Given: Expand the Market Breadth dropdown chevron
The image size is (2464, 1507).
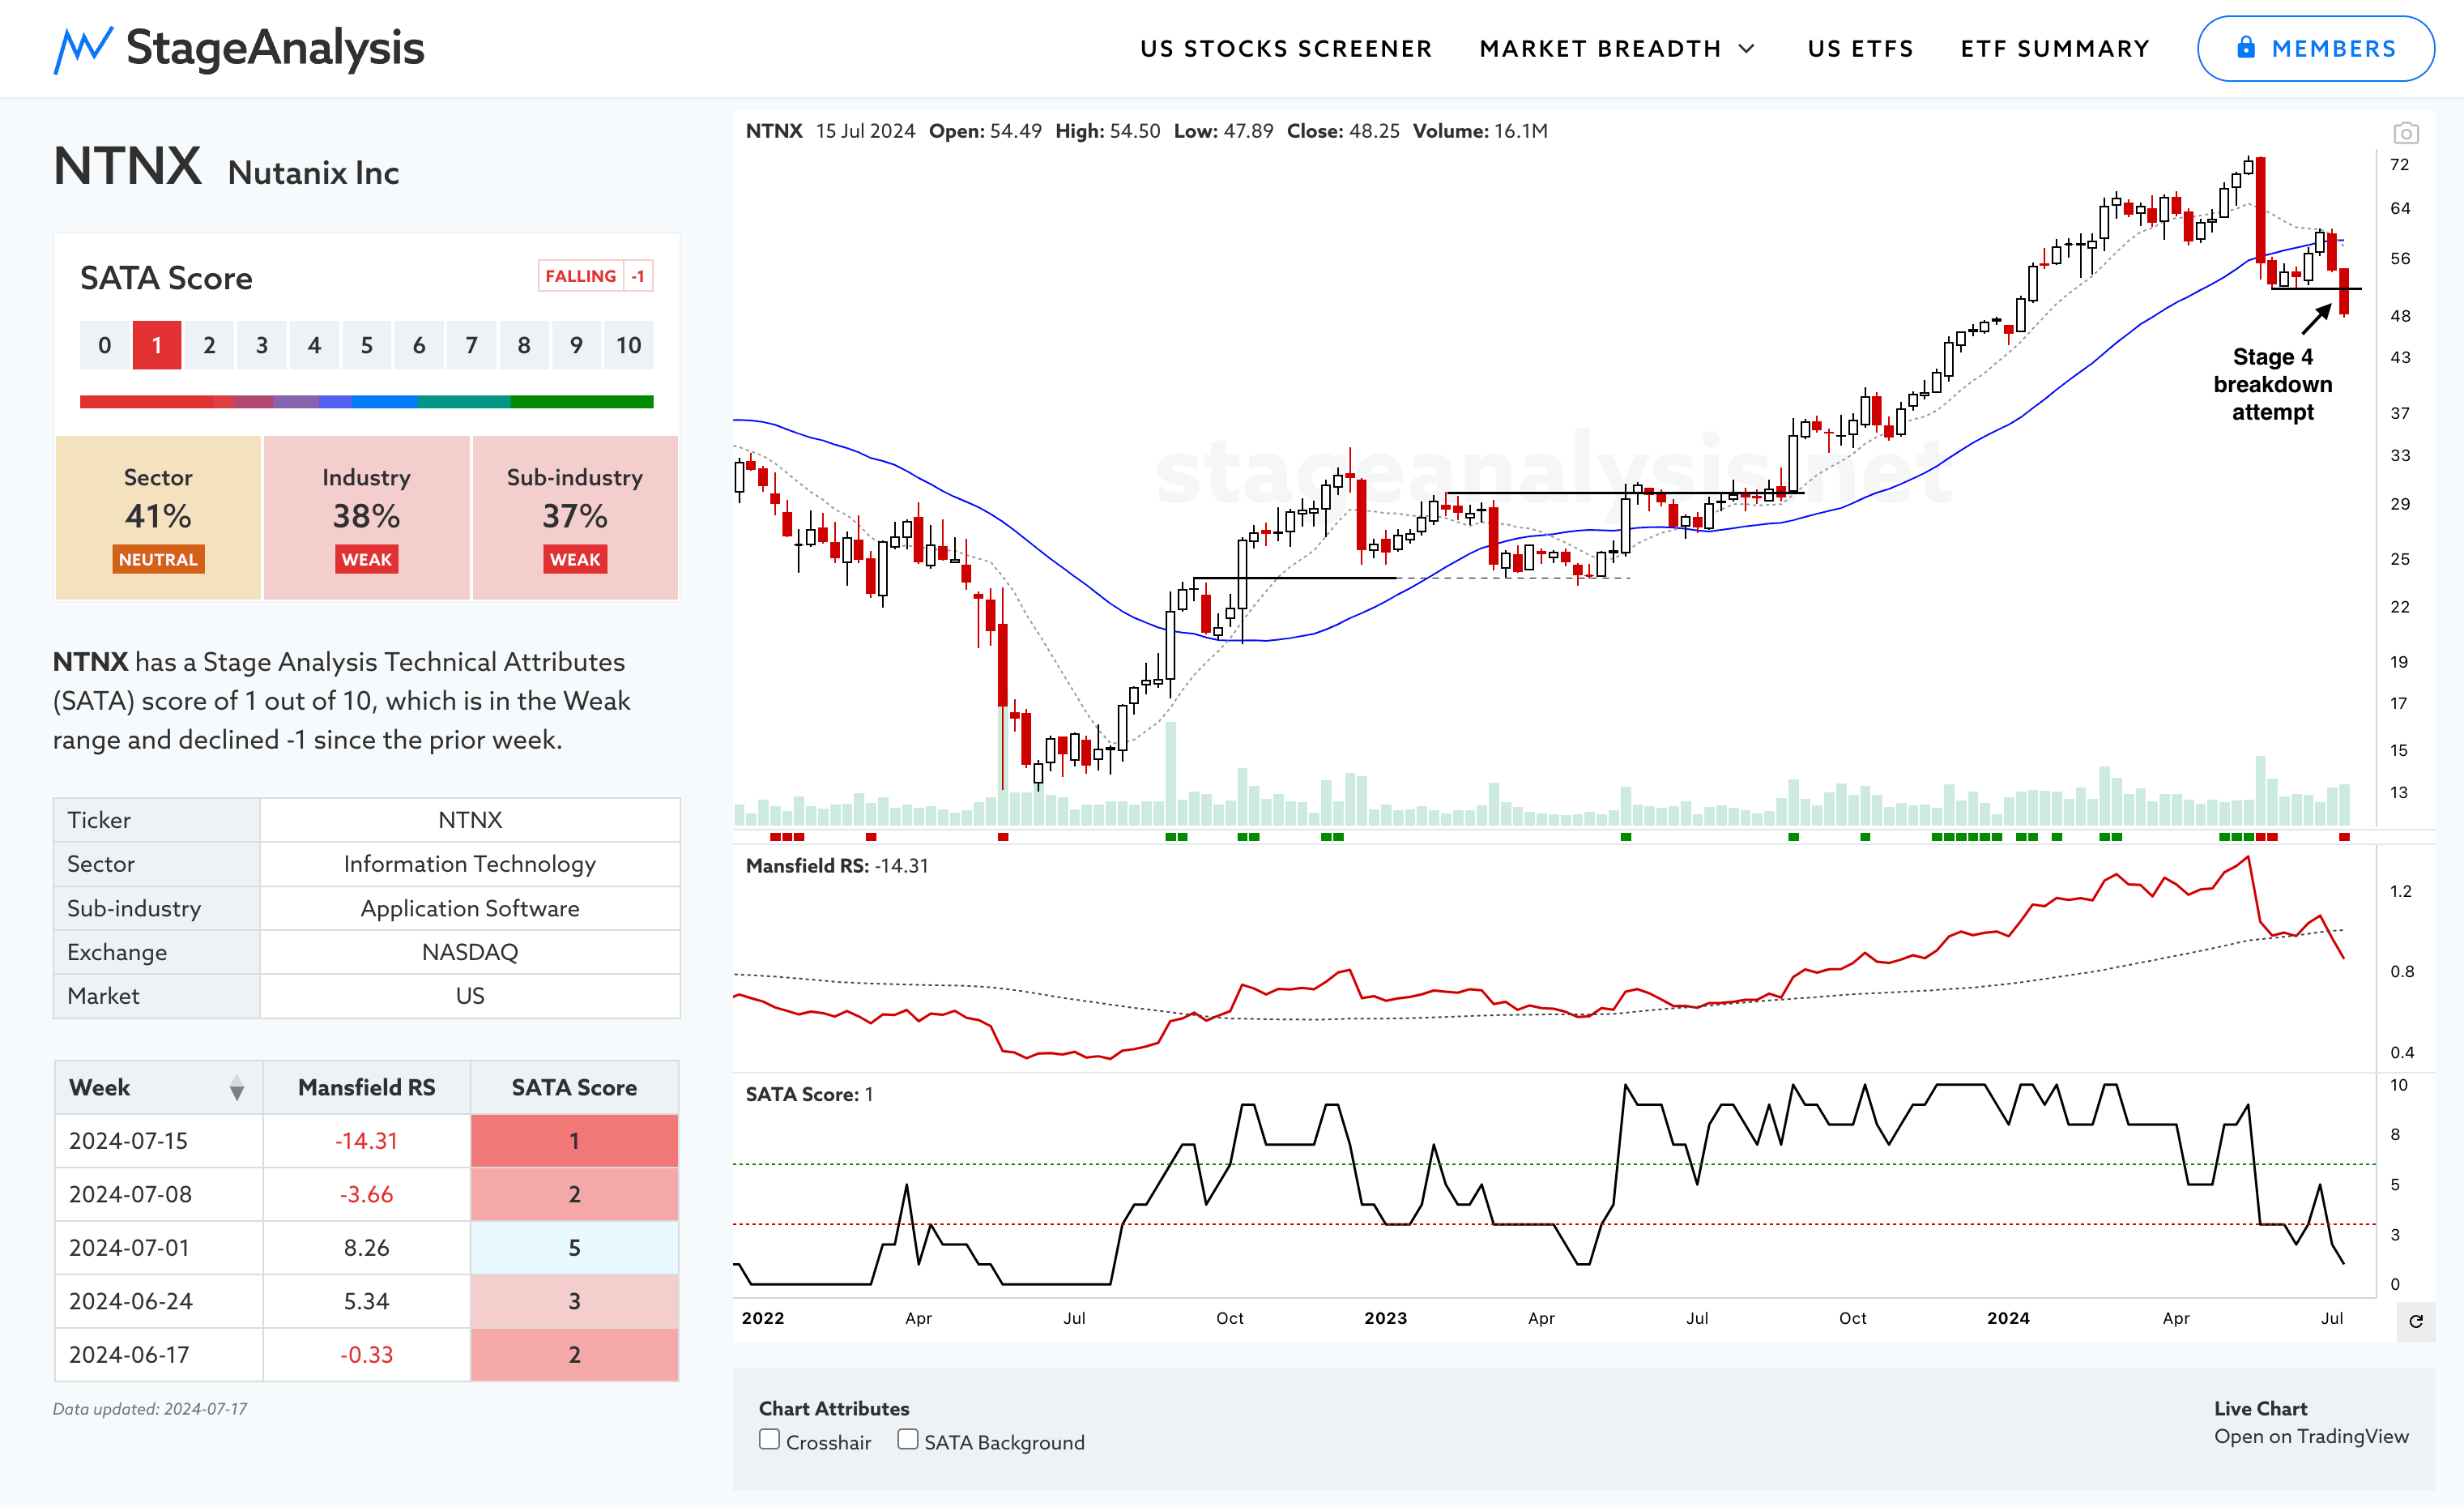Looking at the screenshot, I should 1747,49.
